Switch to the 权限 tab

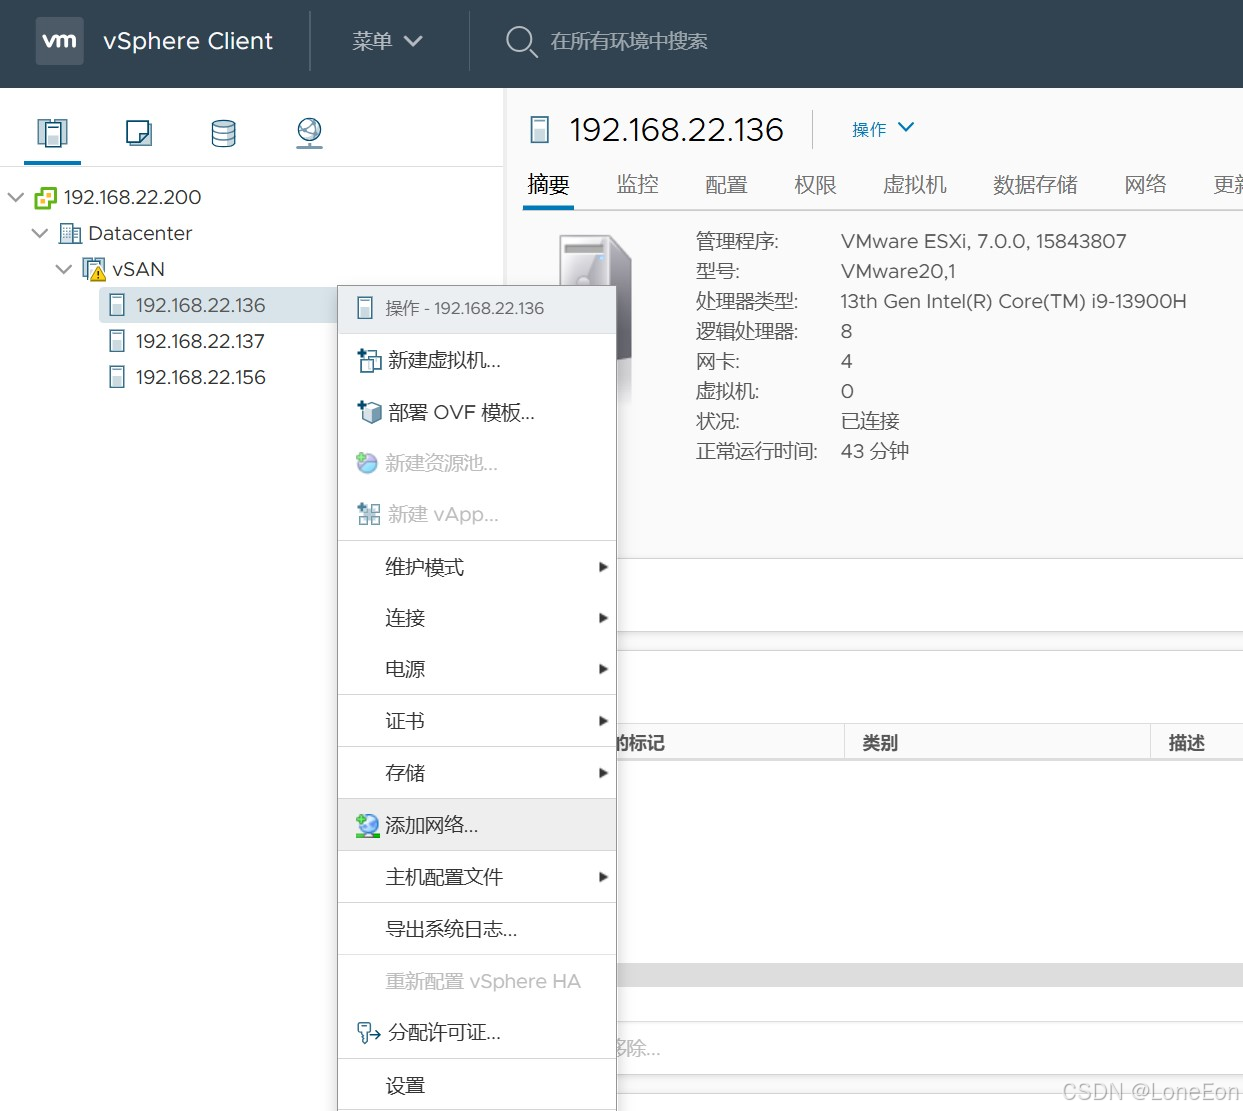pyautogui.click(x=815, y=185)
